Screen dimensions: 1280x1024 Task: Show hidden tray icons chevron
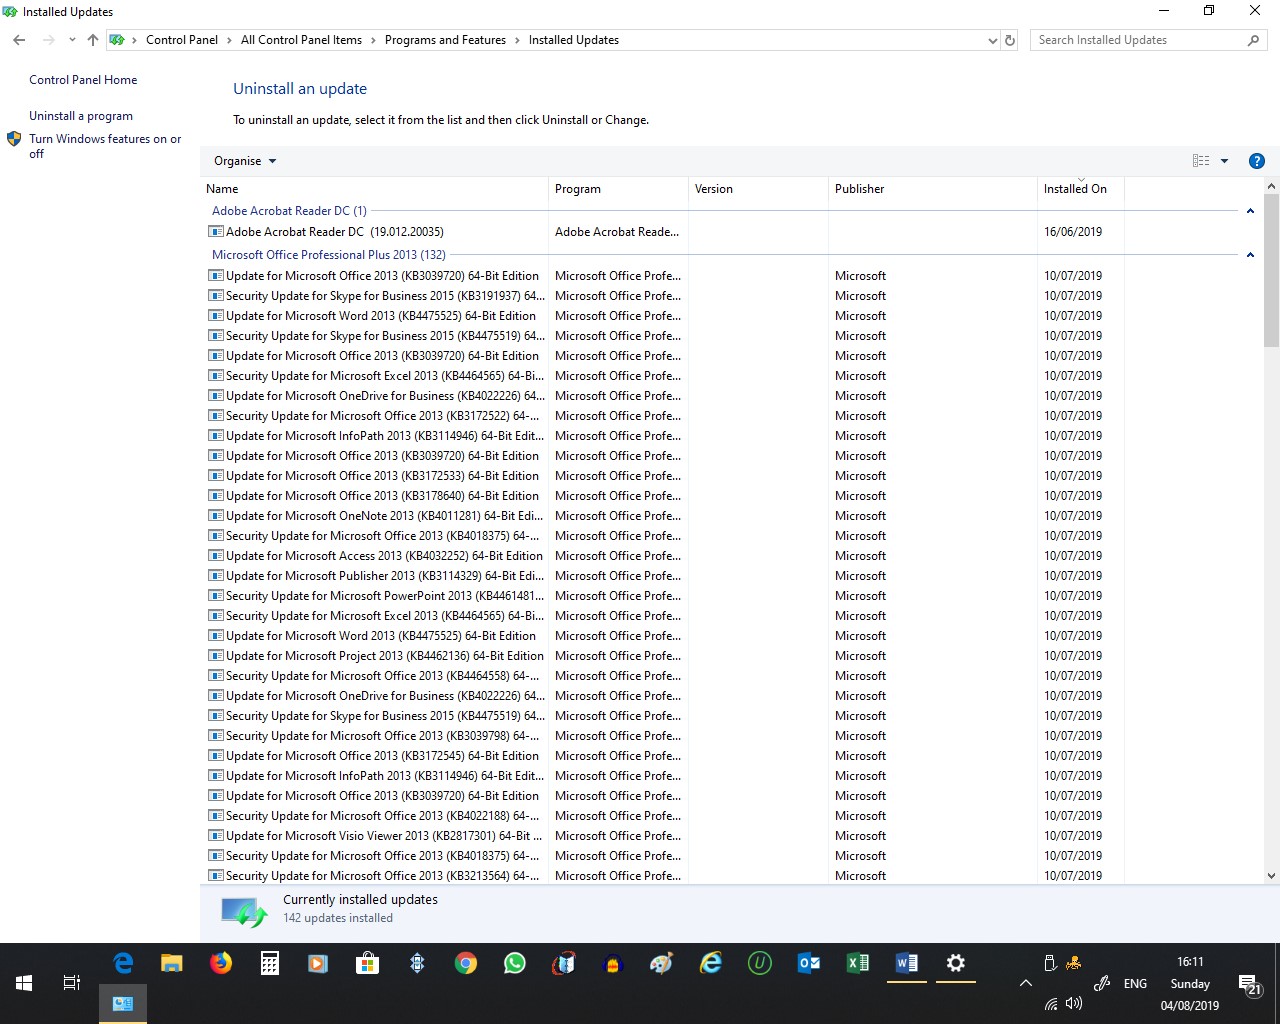point(1025,983)
